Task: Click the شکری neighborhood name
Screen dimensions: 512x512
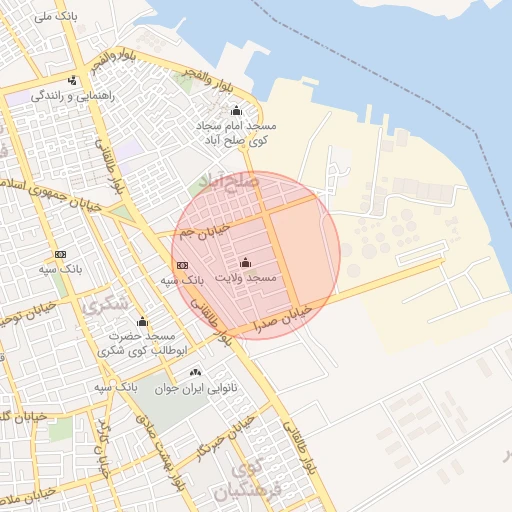Action: click(x=105, y=306)
